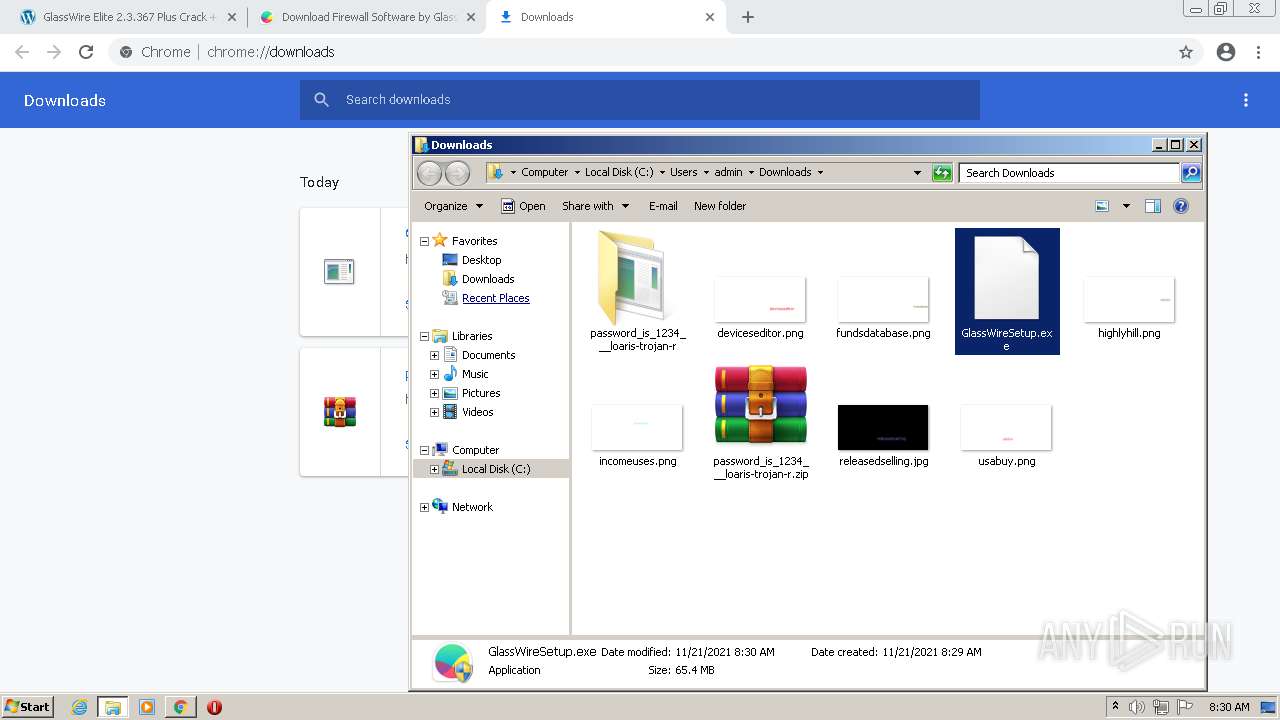This screenshot has height=720, width=1280.
Task: Open Downloads in Favorites
Action: 488,279
